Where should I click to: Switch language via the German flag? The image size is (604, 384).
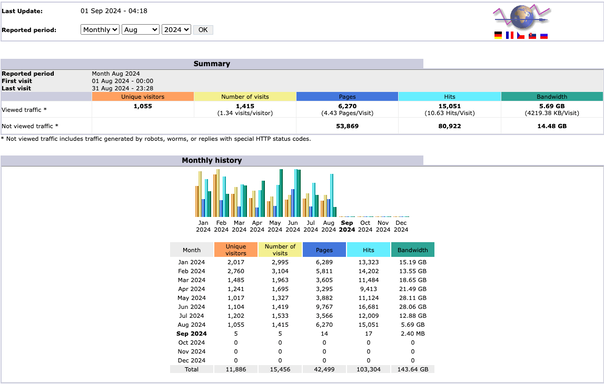498,35
